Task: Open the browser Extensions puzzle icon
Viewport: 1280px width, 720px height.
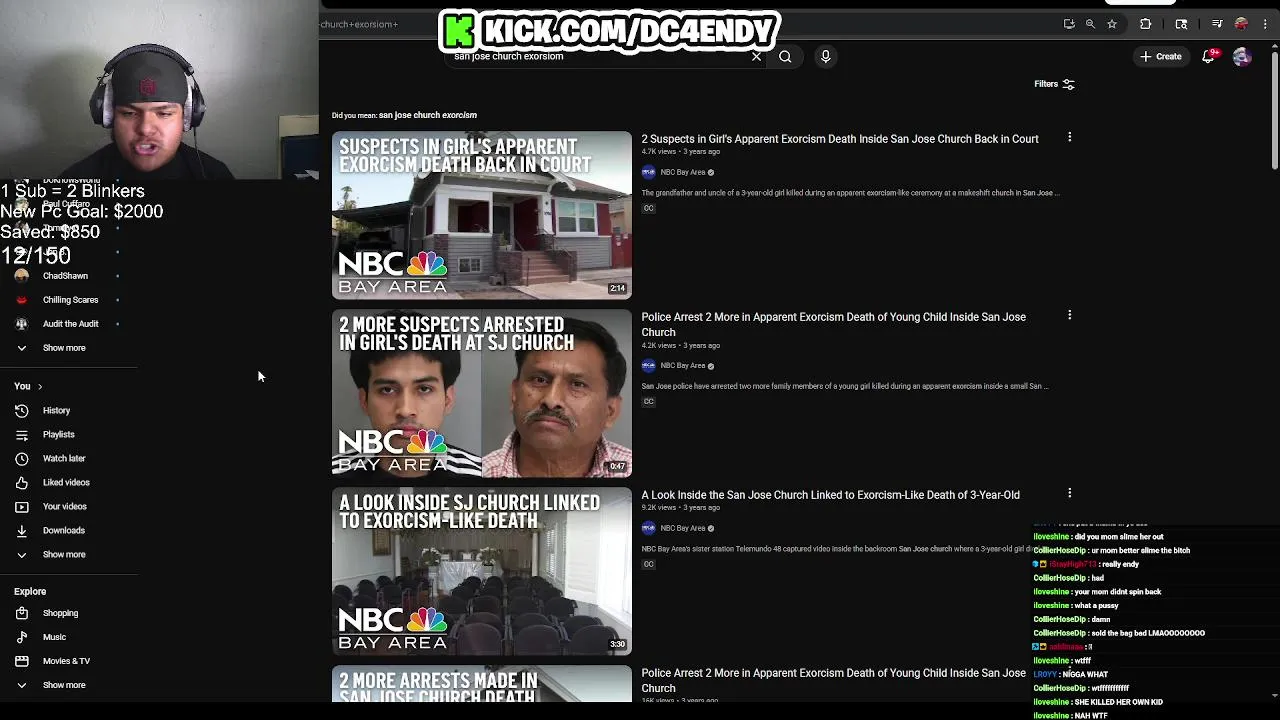Action: click(1146, 24)
